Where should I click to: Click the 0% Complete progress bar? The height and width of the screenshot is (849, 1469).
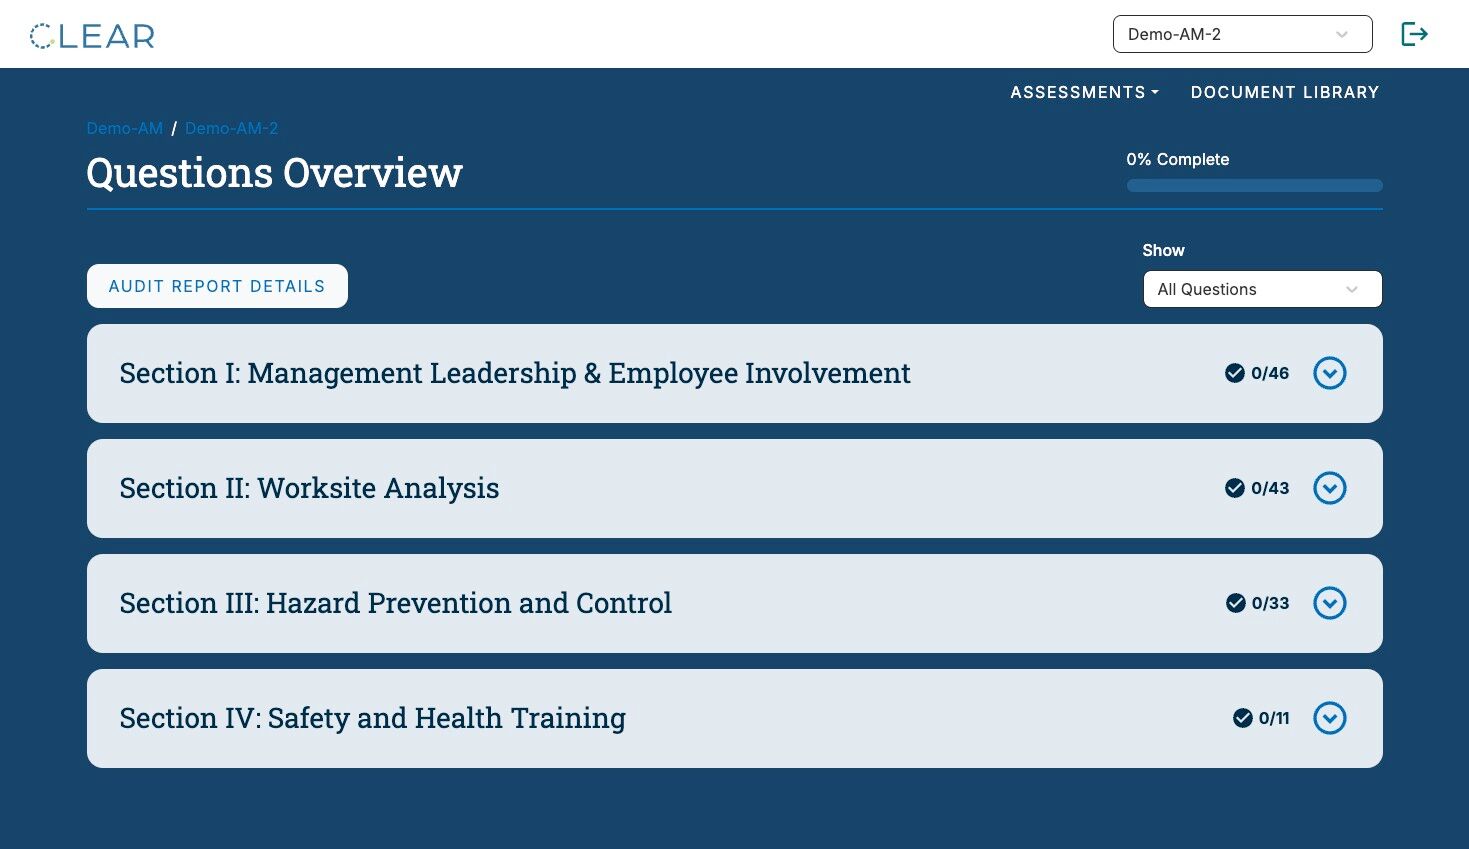[x=1255, y=185]
